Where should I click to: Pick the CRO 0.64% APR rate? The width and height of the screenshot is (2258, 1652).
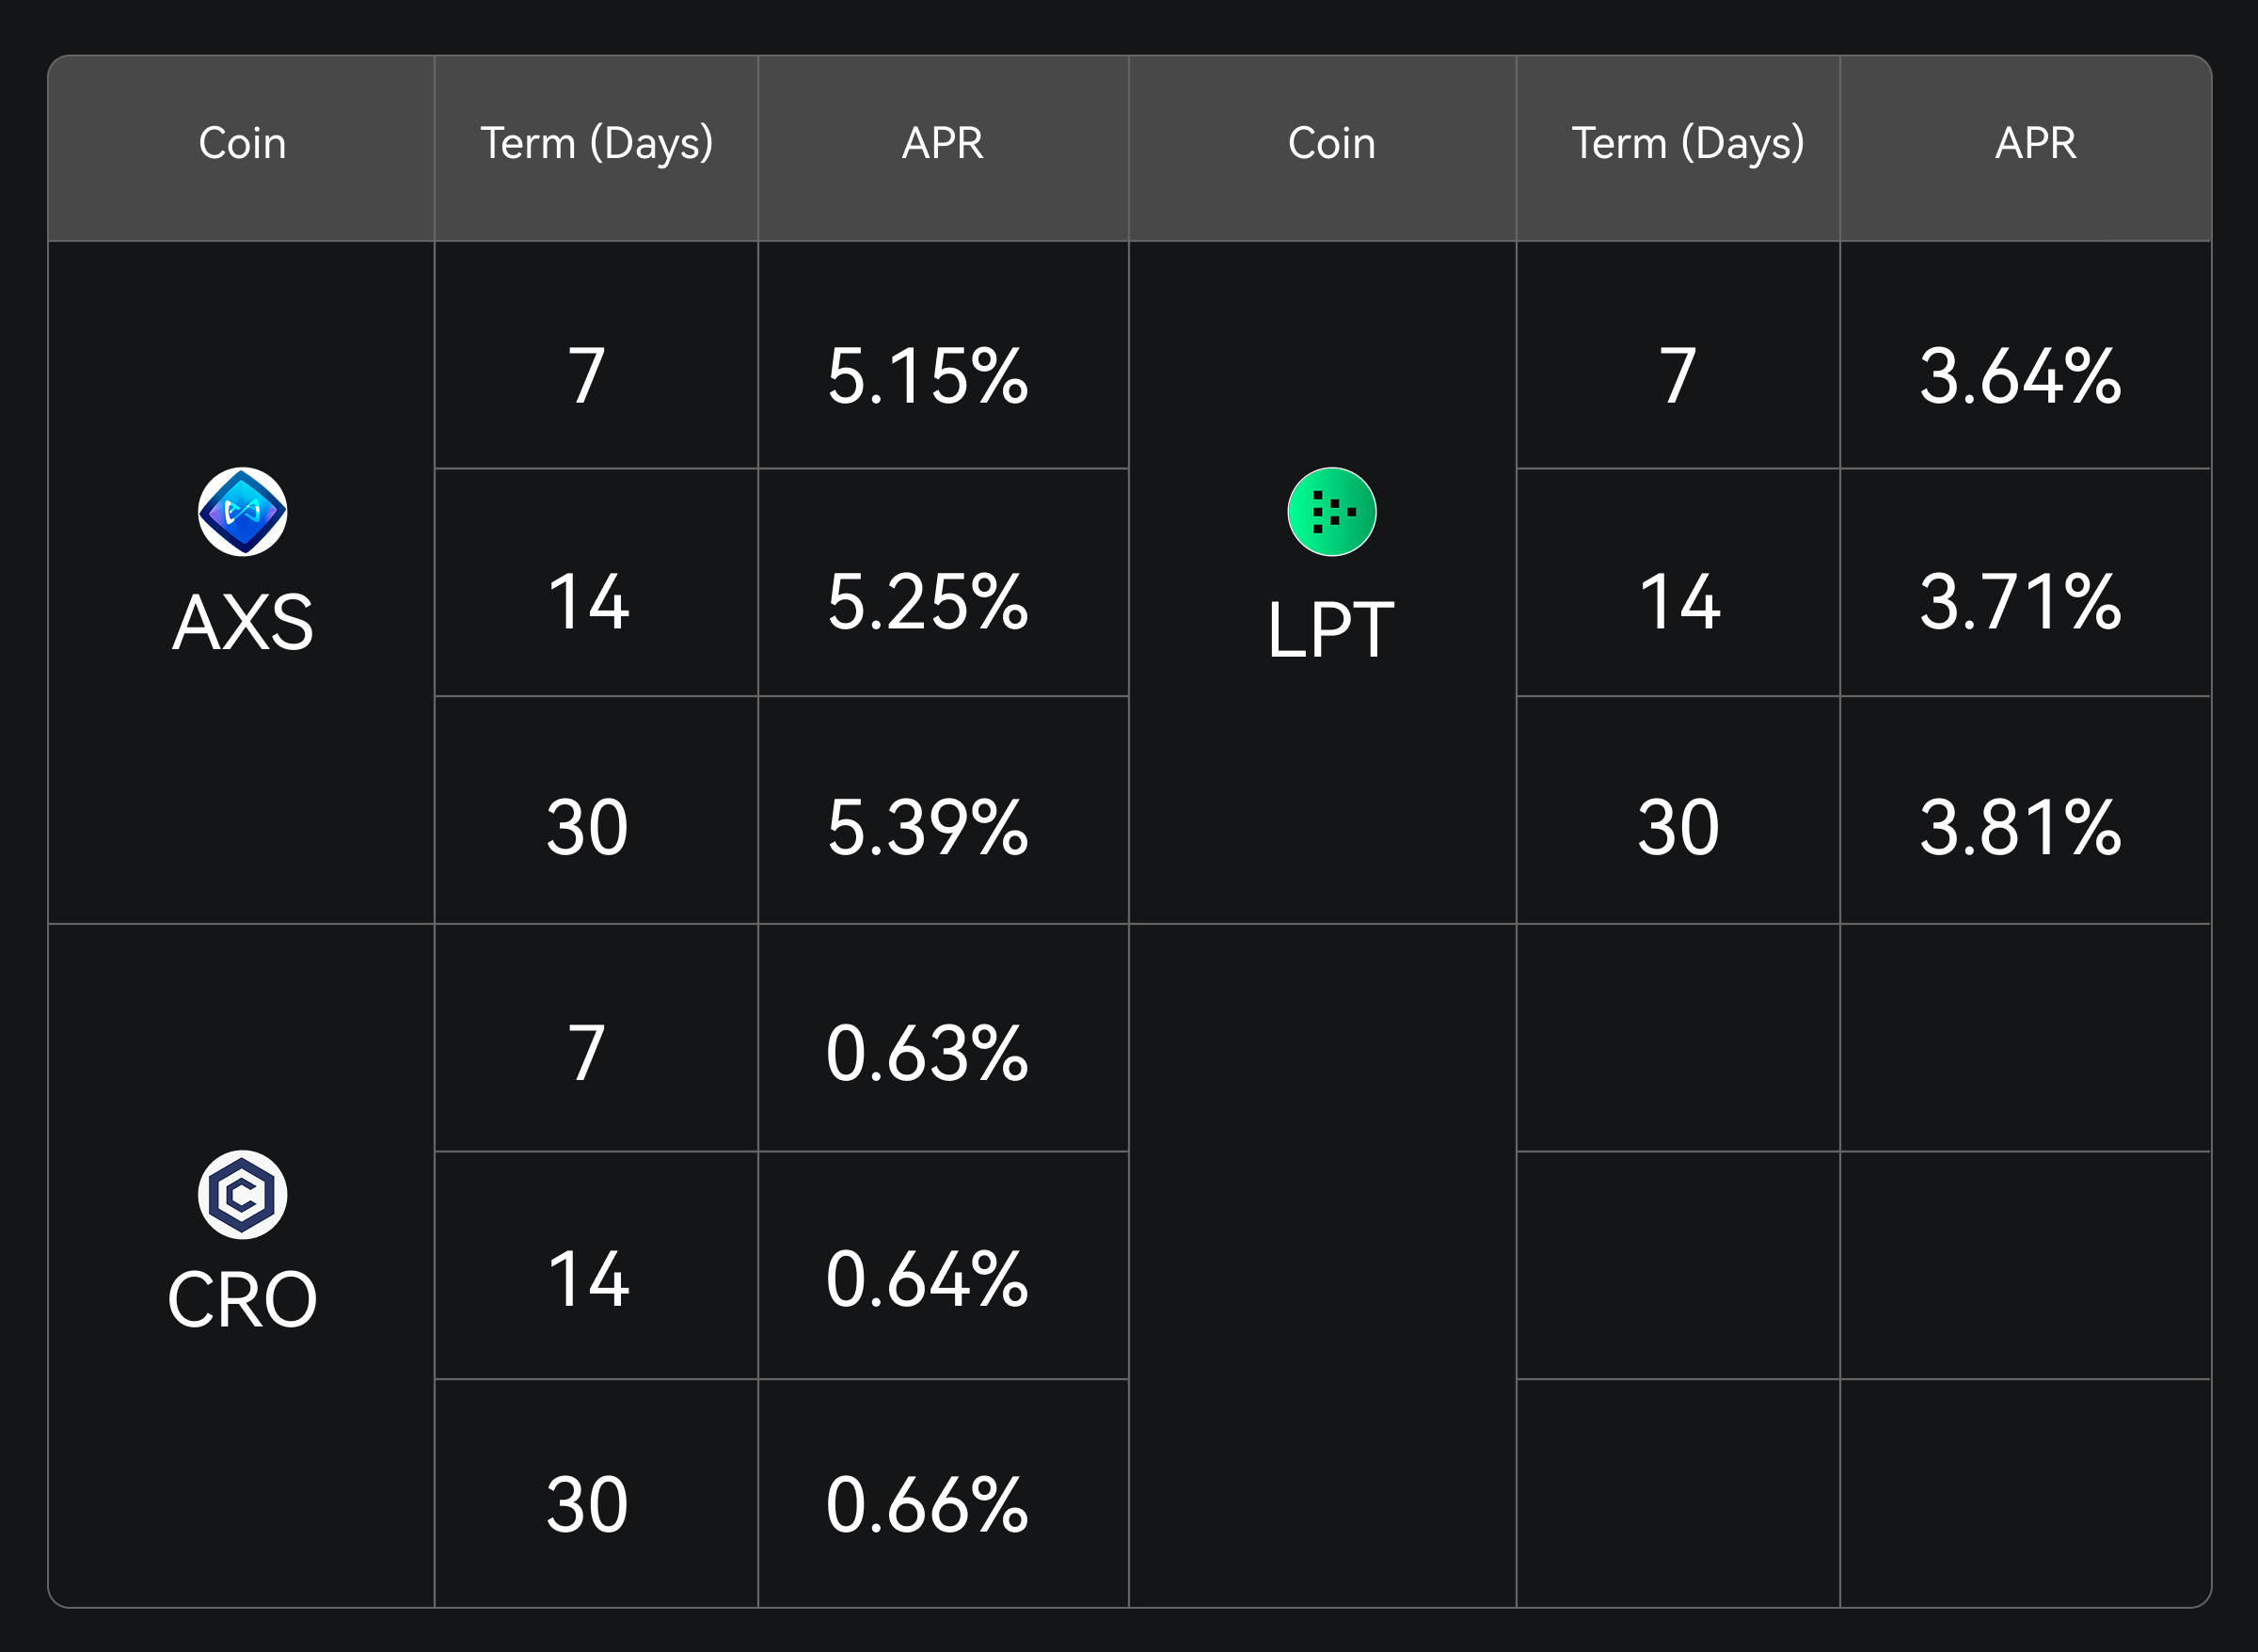pyautogui.click(x=927, y=1279)
